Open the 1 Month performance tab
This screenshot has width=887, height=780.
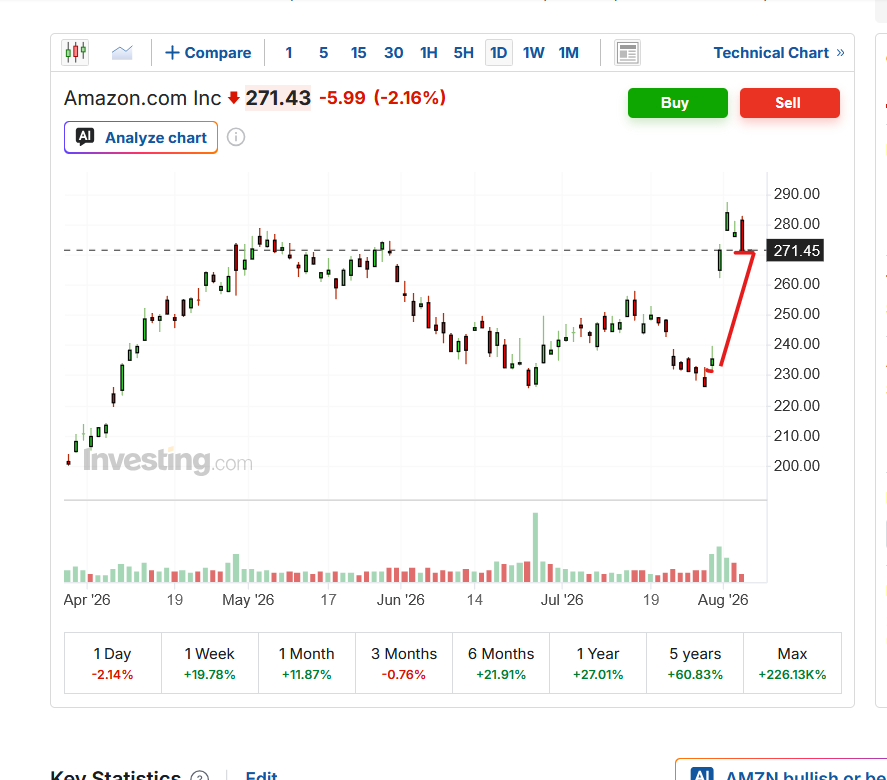pos(307,663)
